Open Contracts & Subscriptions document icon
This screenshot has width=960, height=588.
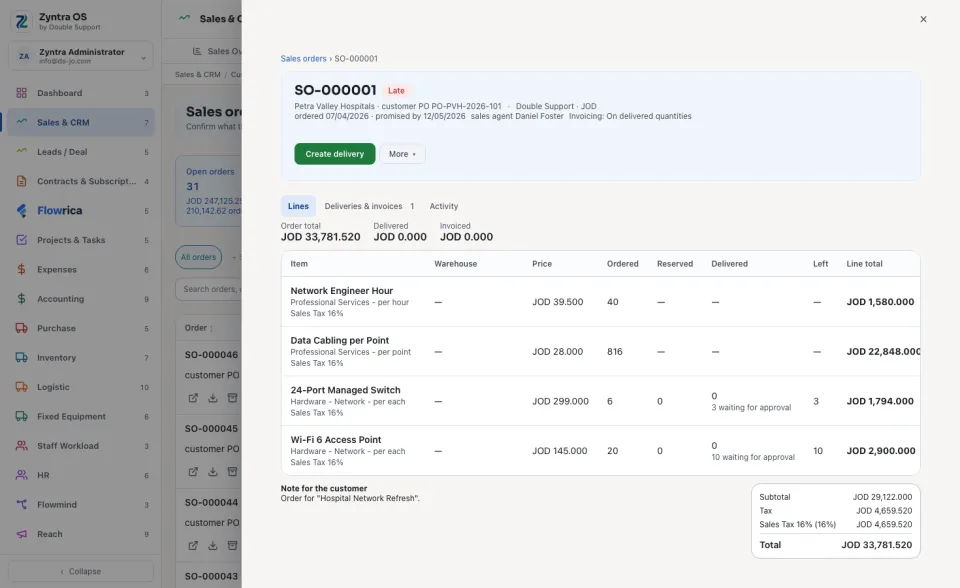click(21, 181)
